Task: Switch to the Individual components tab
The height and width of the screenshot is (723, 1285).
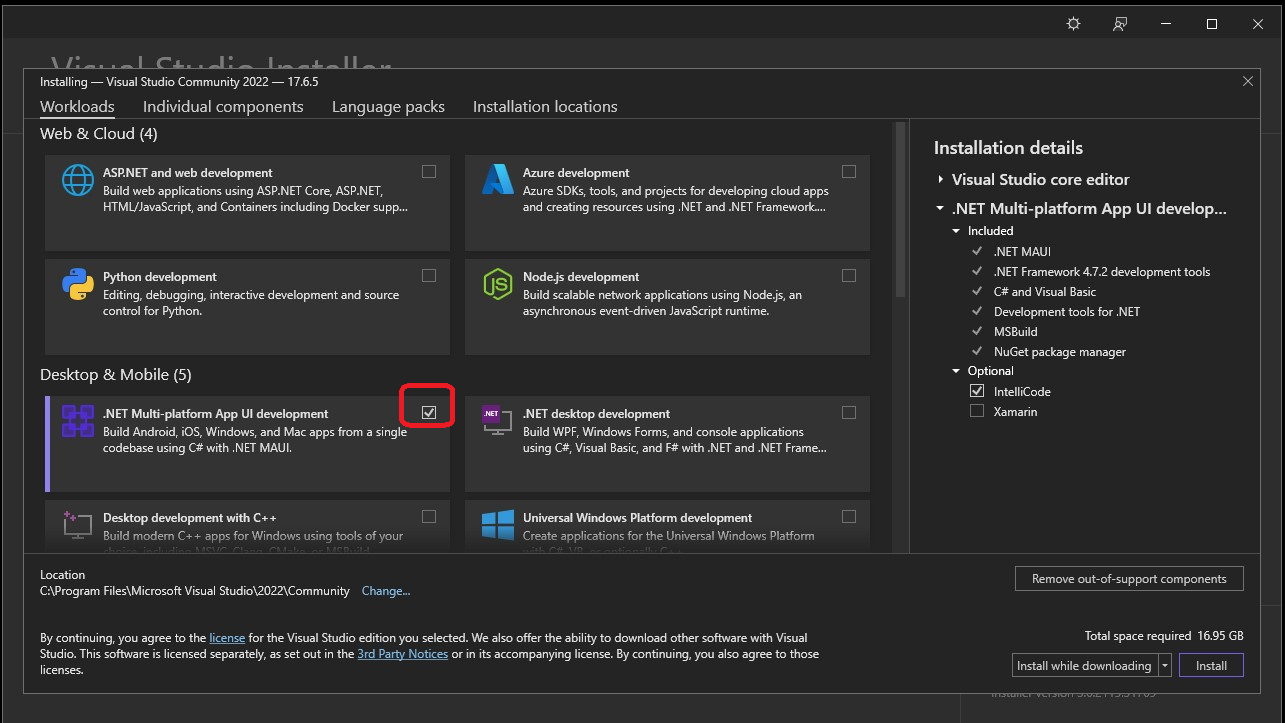Action: [223, 107]
